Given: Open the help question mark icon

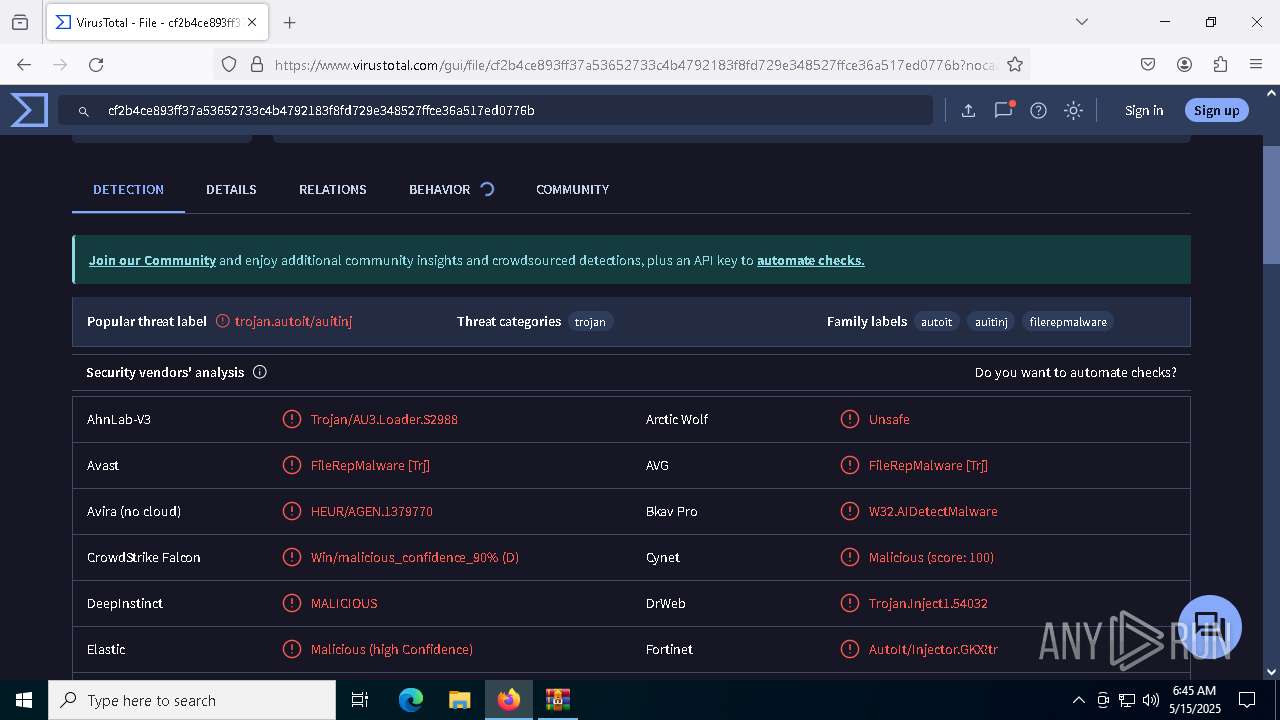Looking at the screenshot, I should point(1039,111).
